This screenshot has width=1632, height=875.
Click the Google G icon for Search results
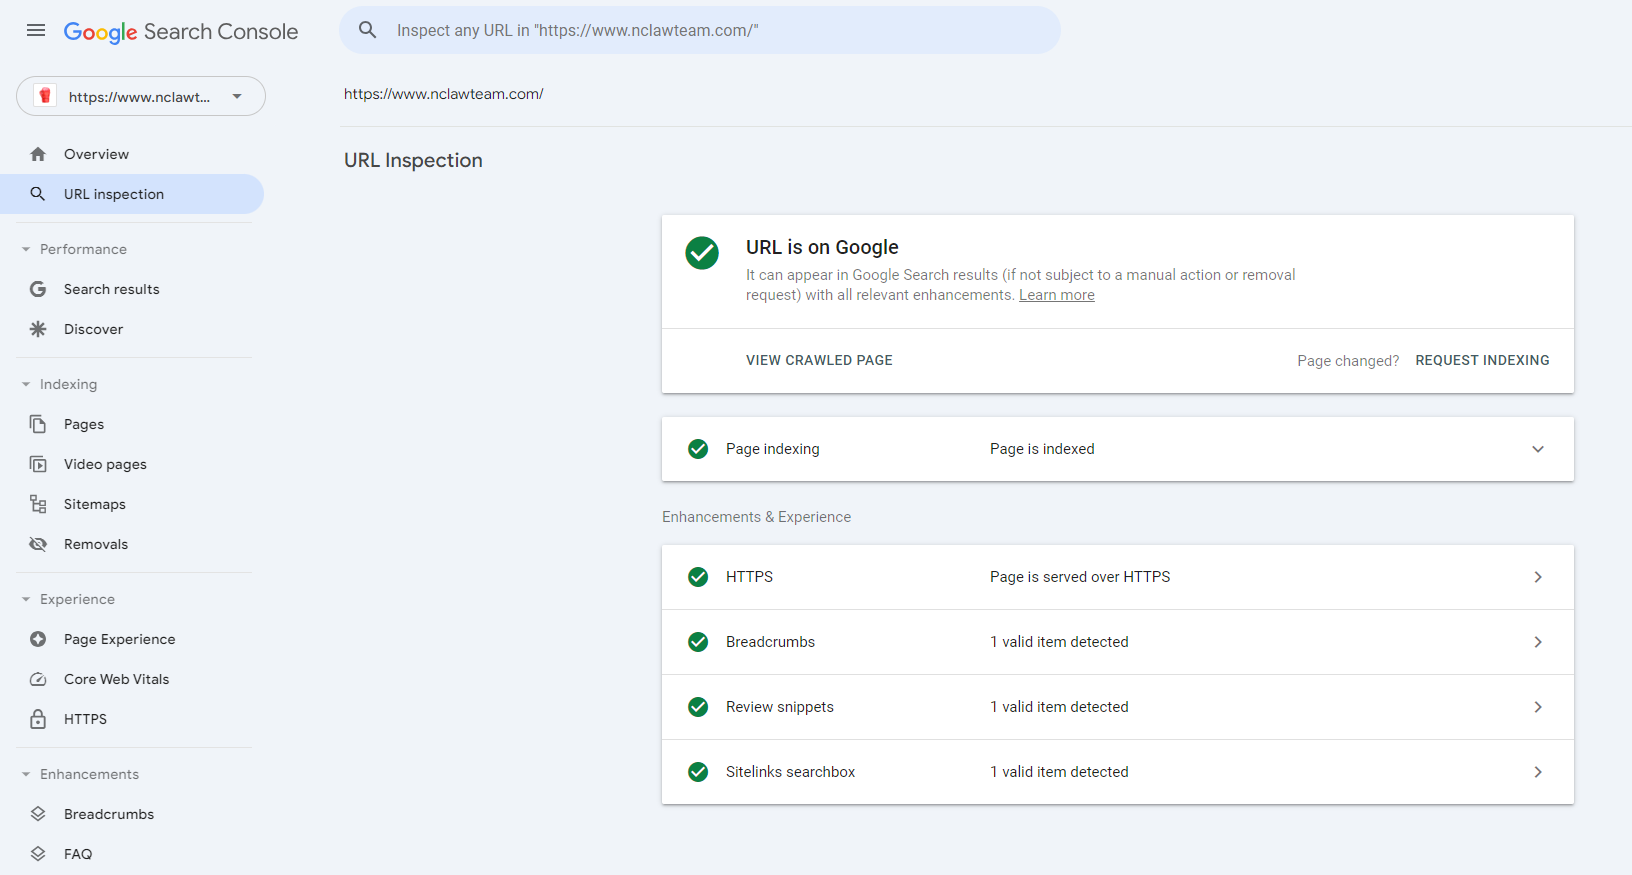pyautogui.click(x=38, y=289)
